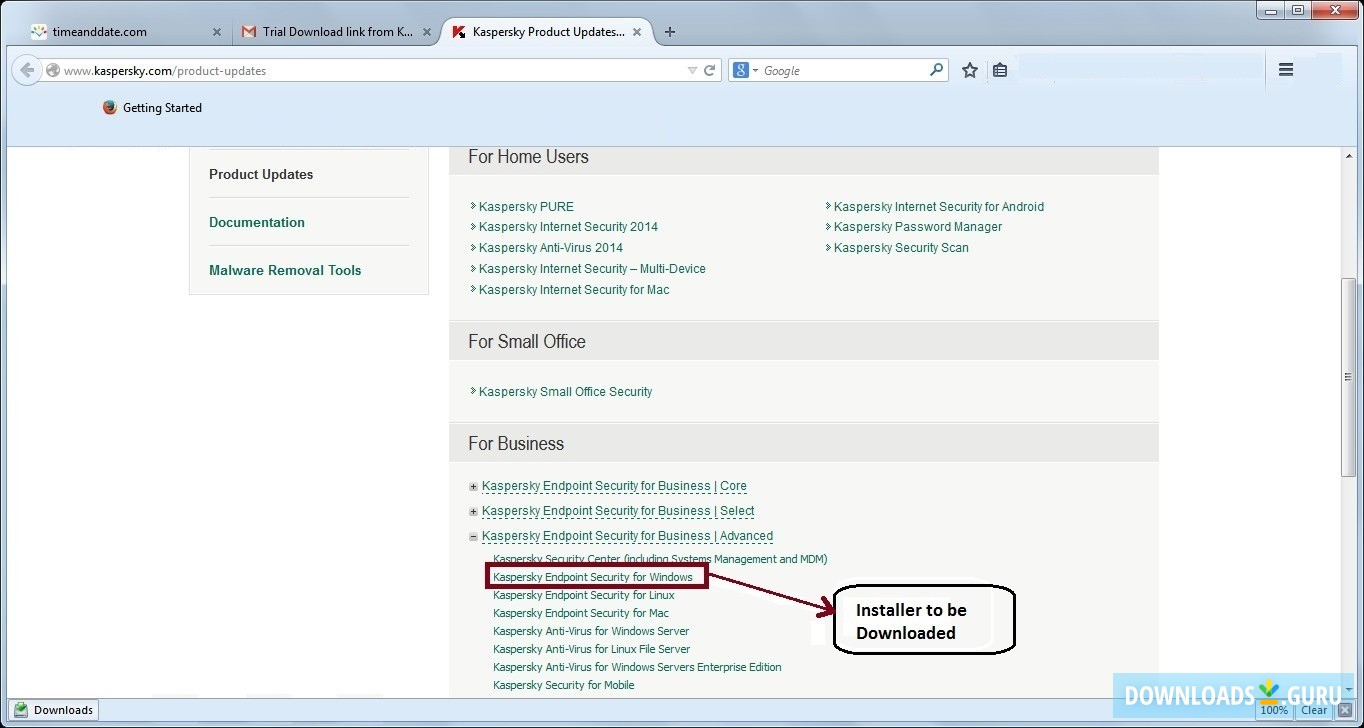Click Kaspersky Endpoint Security for Business | Select

coord(618,511)
